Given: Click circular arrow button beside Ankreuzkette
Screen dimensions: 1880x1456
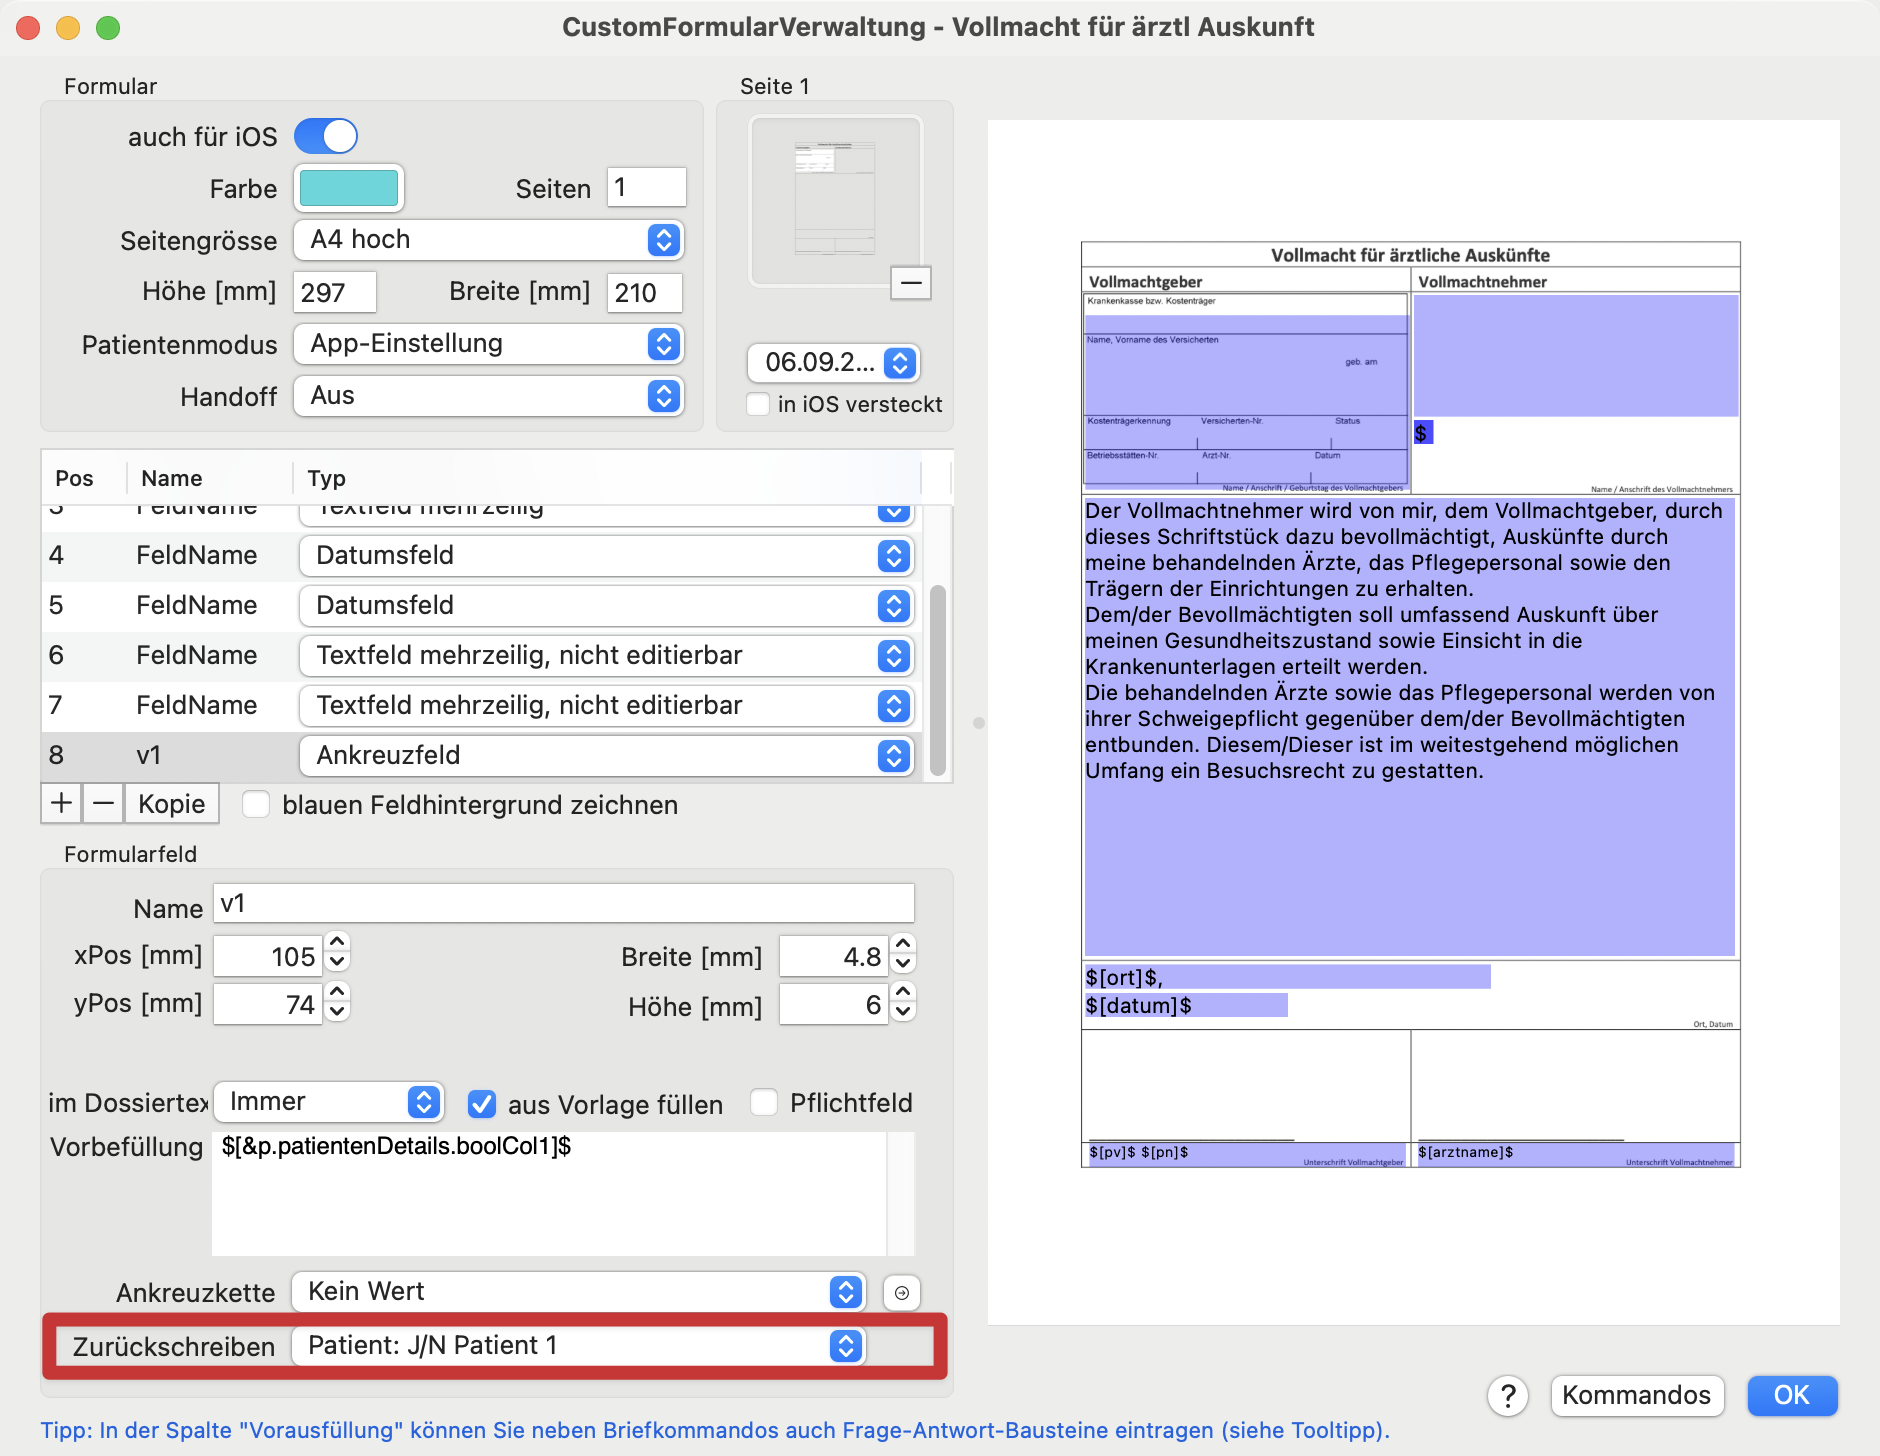Looking at the screenshot, I should pos(901,1293).
